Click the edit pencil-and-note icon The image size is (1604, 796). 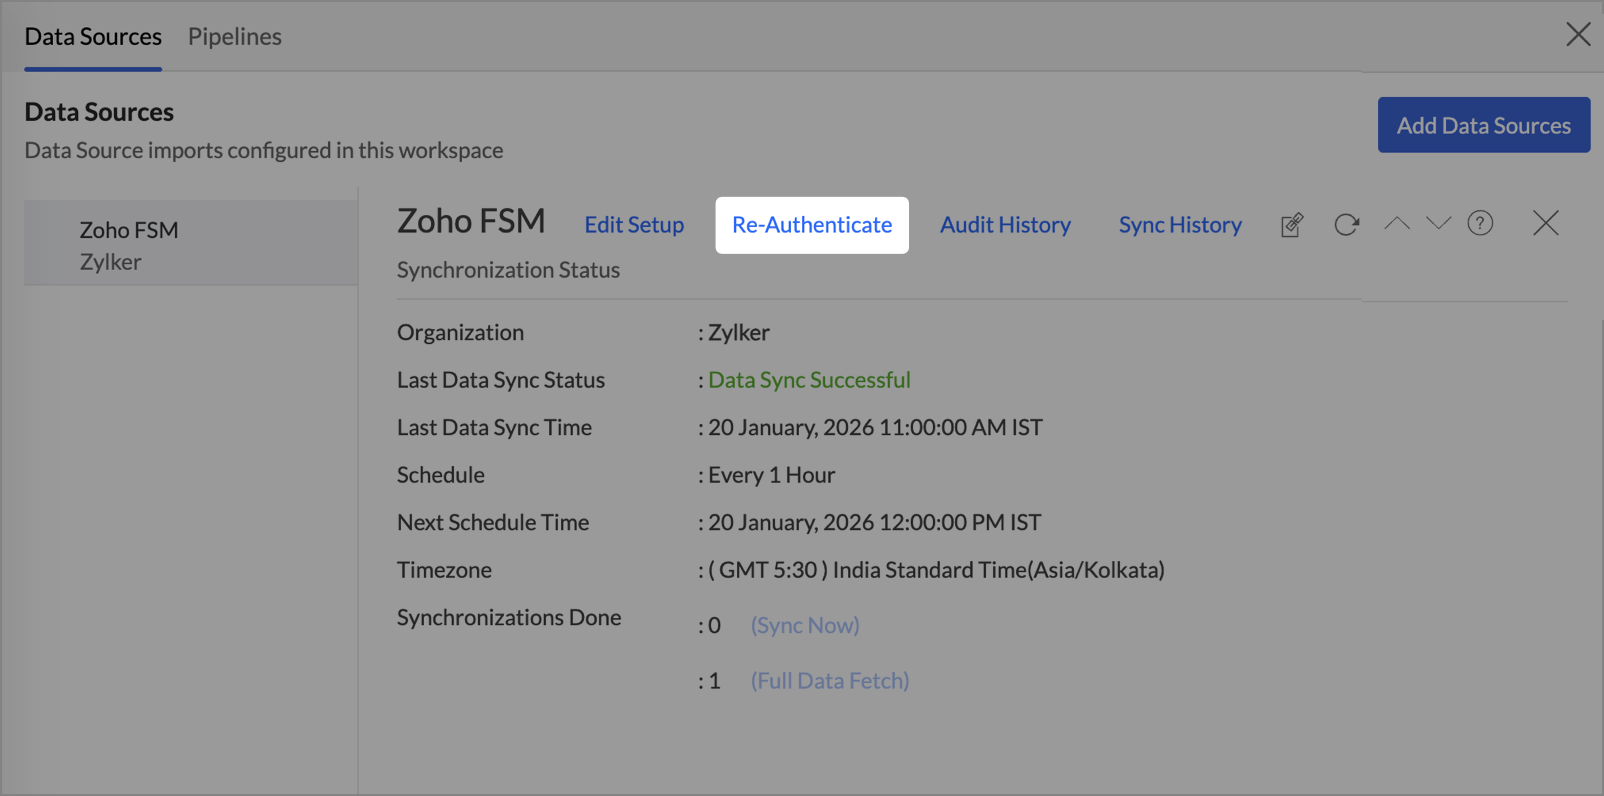(1292, 225)
